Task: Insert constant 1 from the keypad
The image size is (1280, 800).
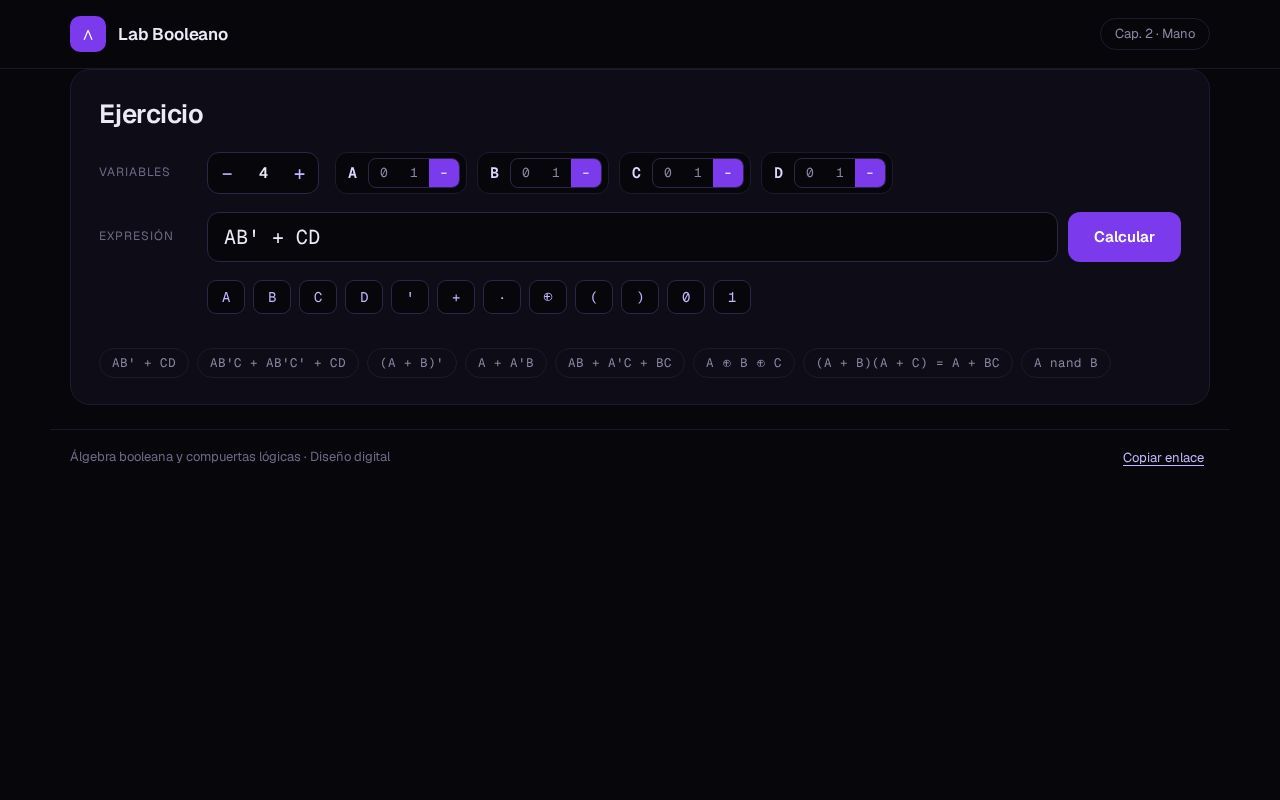Action: point(732,297)
